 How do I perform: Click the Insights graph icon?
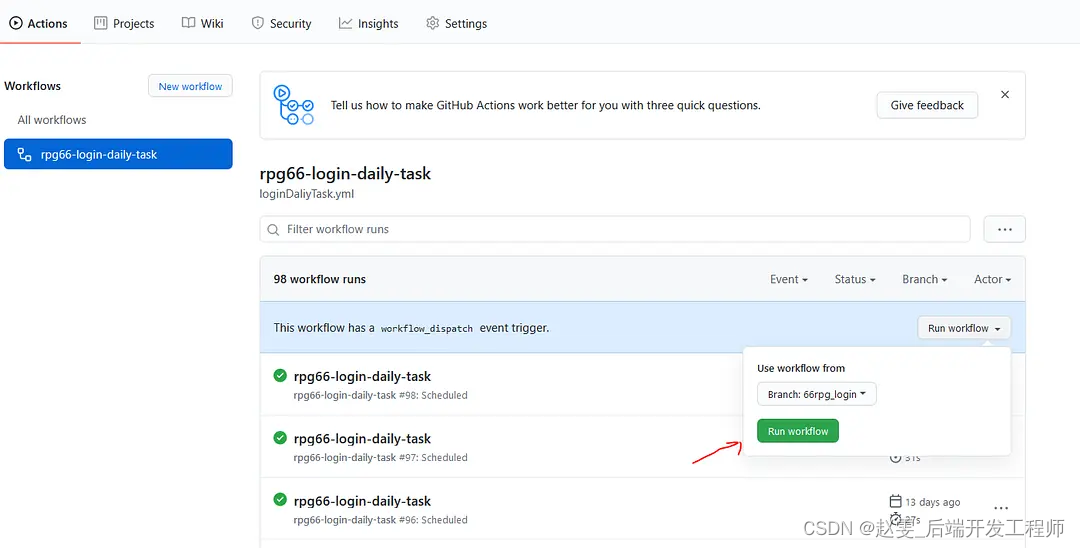click(345, 23)
